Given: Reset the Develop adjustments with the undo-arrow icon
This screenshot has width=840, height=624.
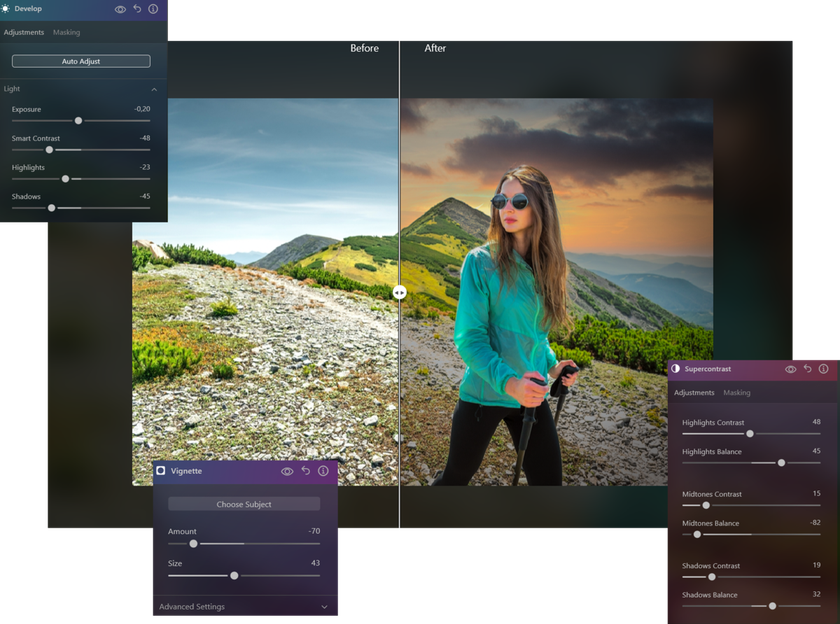Looking at the screenshot, I should click(x=137, y=9).
